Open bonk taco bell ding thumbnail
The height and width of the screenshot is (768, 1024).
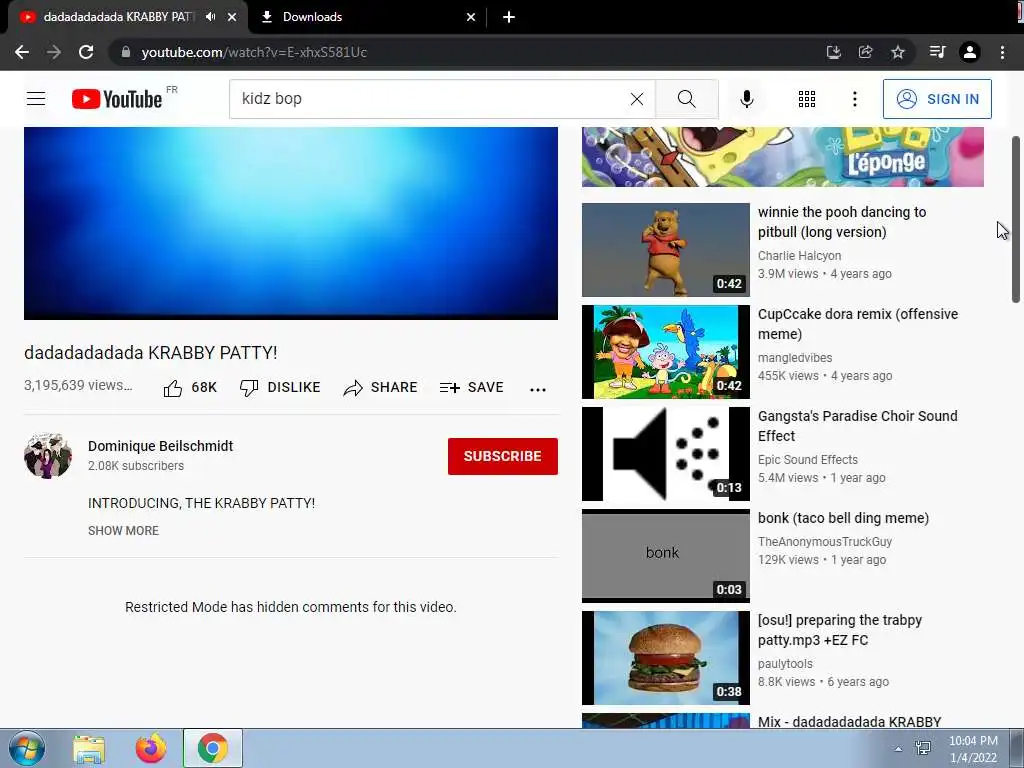pos(665,556)
